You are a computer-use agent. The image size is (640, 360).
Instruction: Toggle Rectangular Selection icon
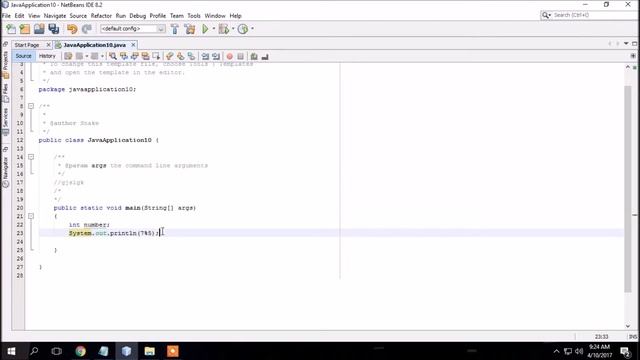coord(156,56)
